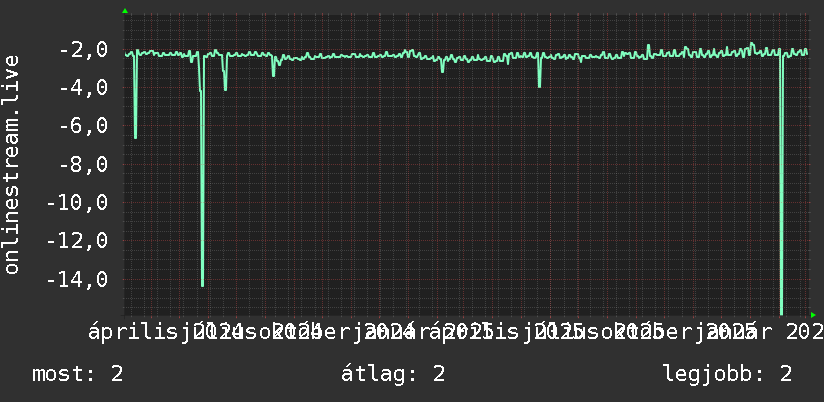
Task: Click the -4,0 y-axis label
Action: (x=84, y=88)
